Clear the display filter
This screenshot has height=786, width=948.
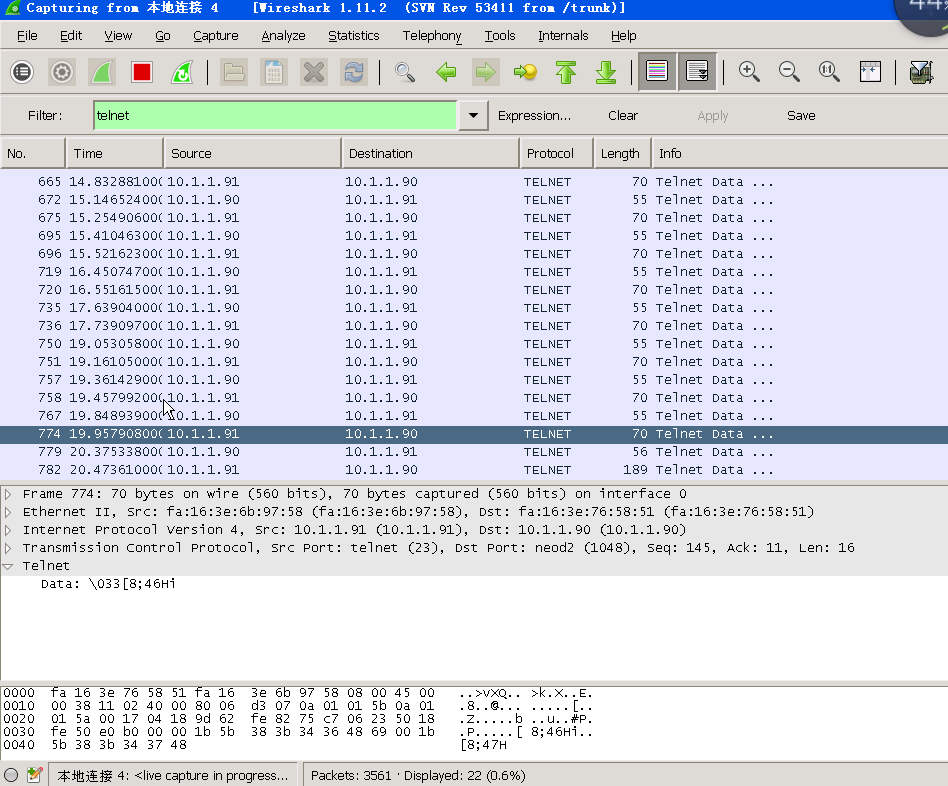pos(623,115)
